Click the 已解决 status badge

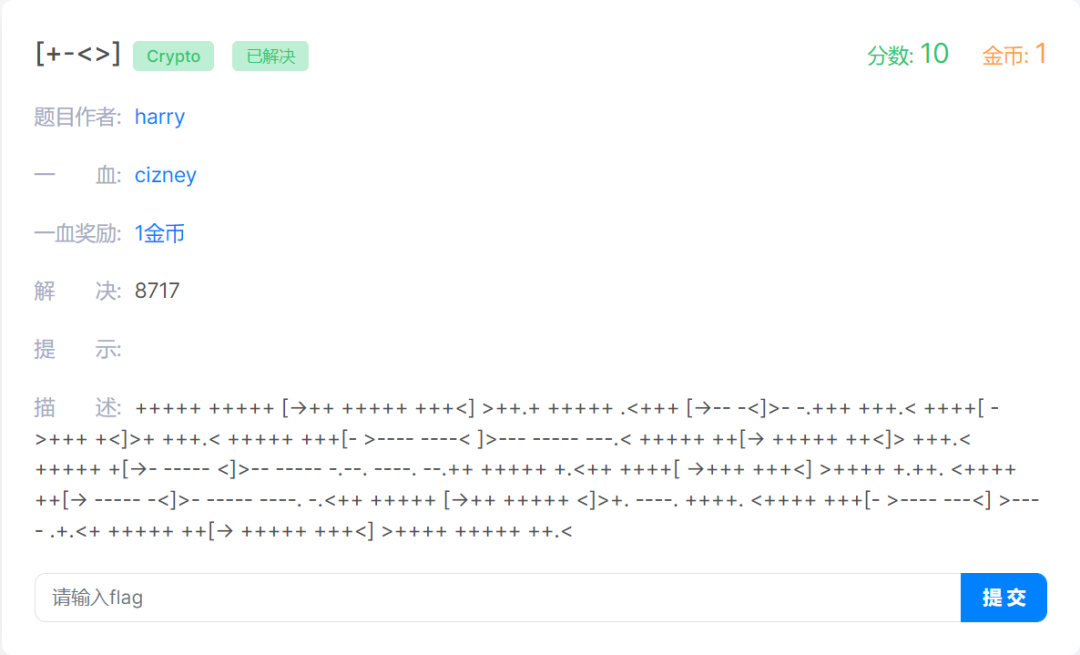[270, 56]
